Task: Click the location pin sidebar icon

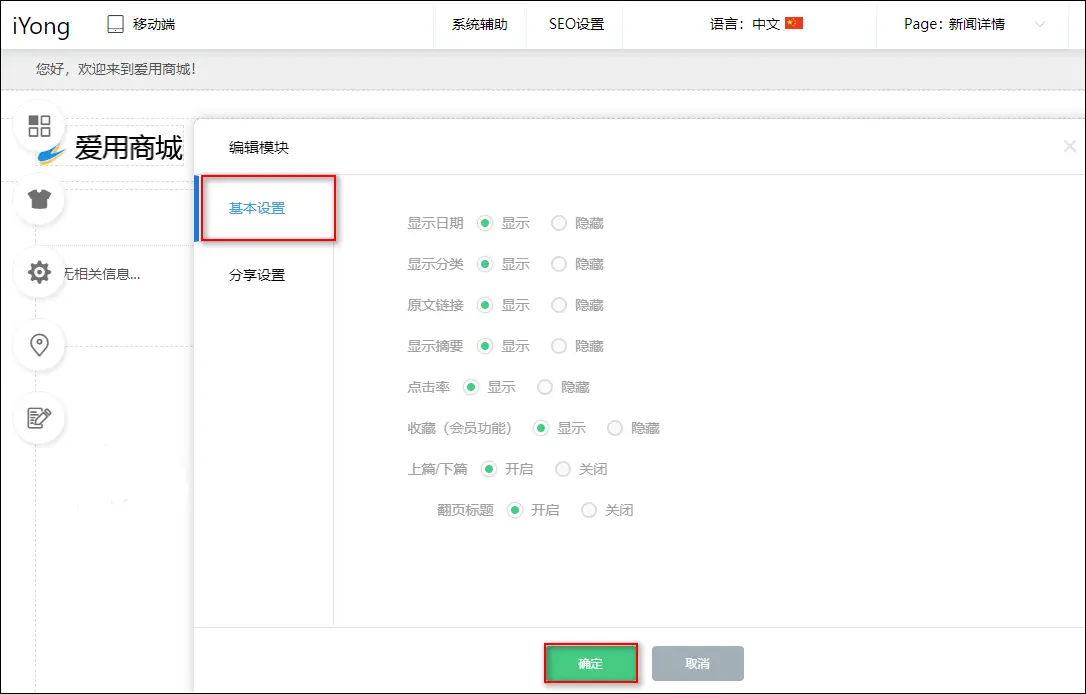Action: pyautogui.click(x=39, y=345)
